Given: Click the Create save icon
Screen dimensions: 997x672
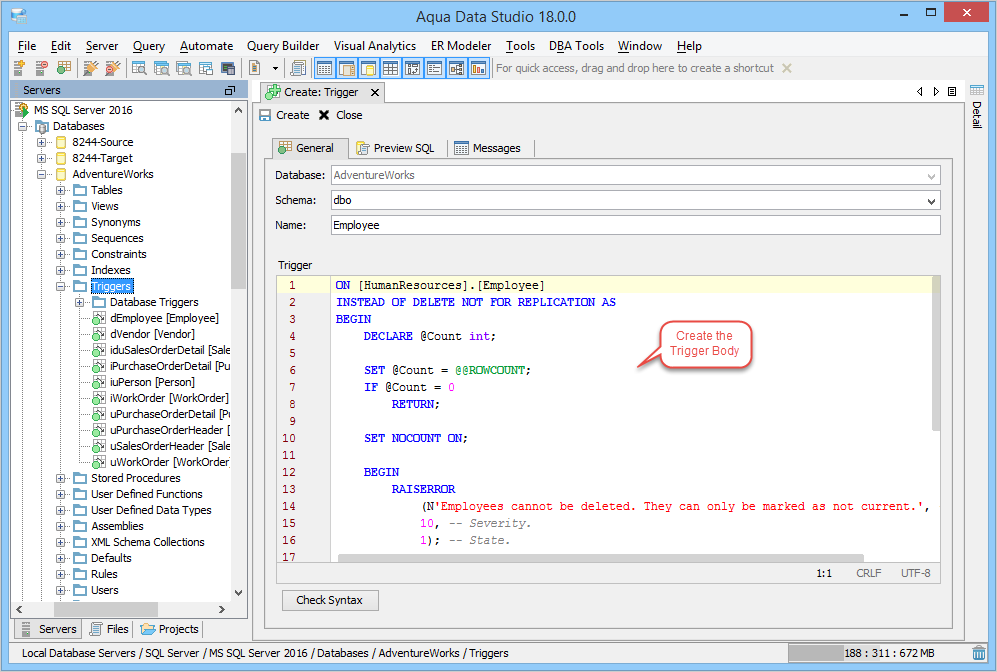Looking at the screenshot, I should (265, 115).
